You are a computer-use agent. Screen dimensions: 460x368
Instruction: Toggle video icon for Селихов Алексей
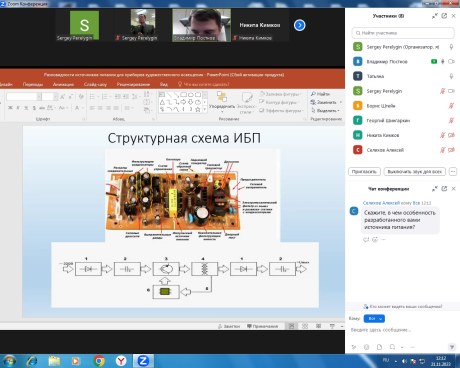click(452, 150)
